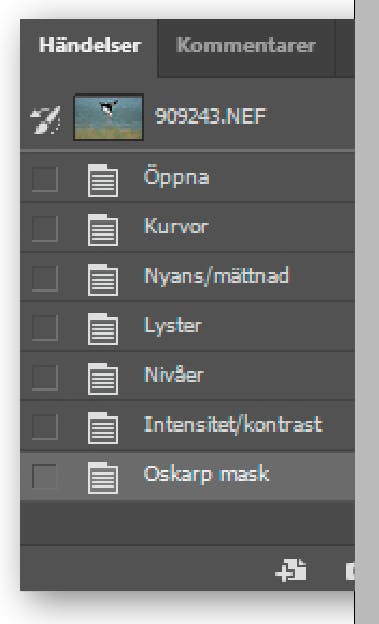The image size is (379, 624).
Task: Select the 909243.NEF snapshot thumbnail
Action: tap(108, 117)
